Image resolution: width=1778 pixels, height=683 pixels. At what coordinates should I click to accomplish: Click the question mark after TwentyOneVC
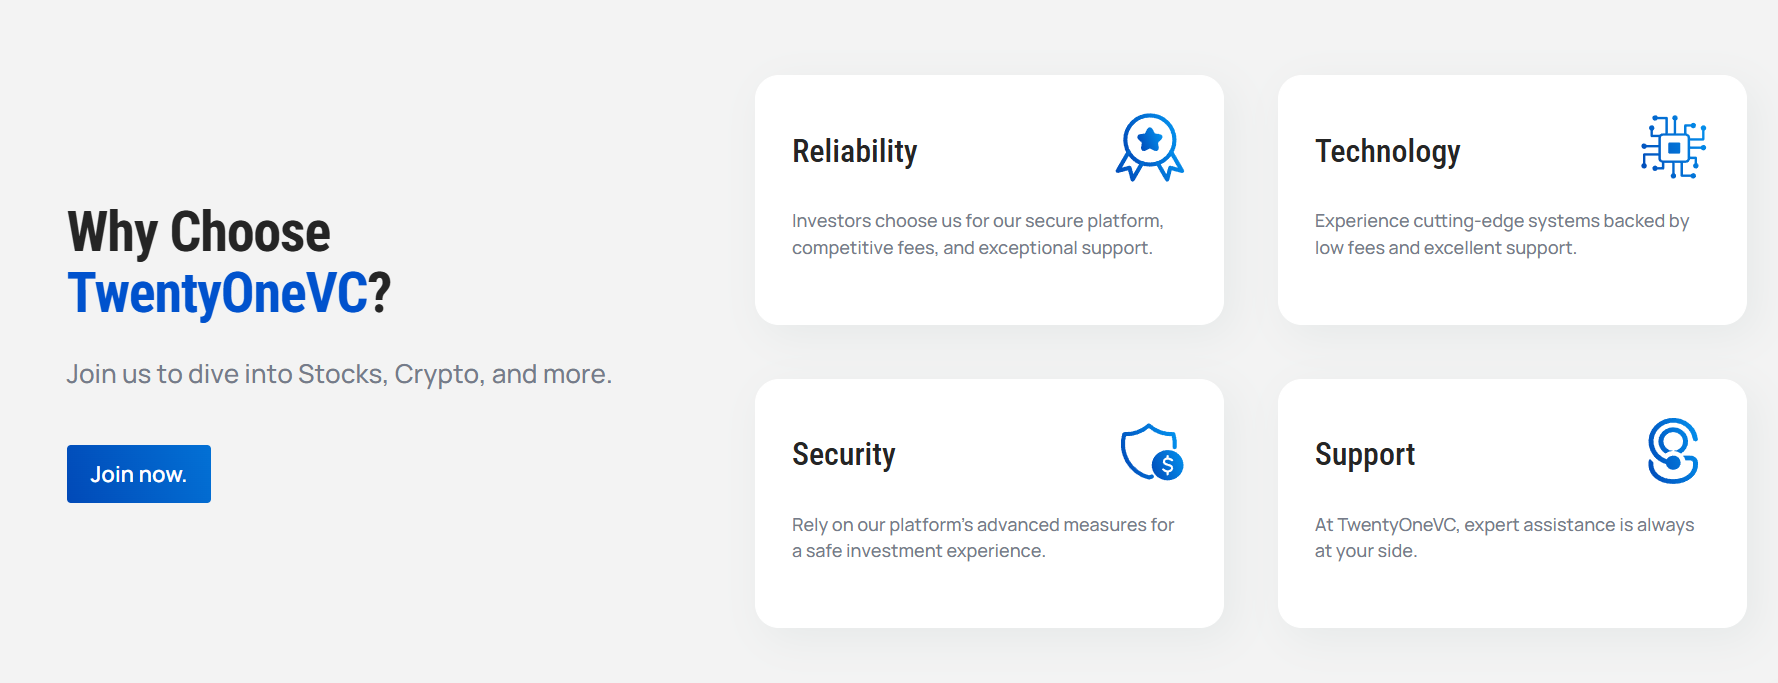click(380, 293)
